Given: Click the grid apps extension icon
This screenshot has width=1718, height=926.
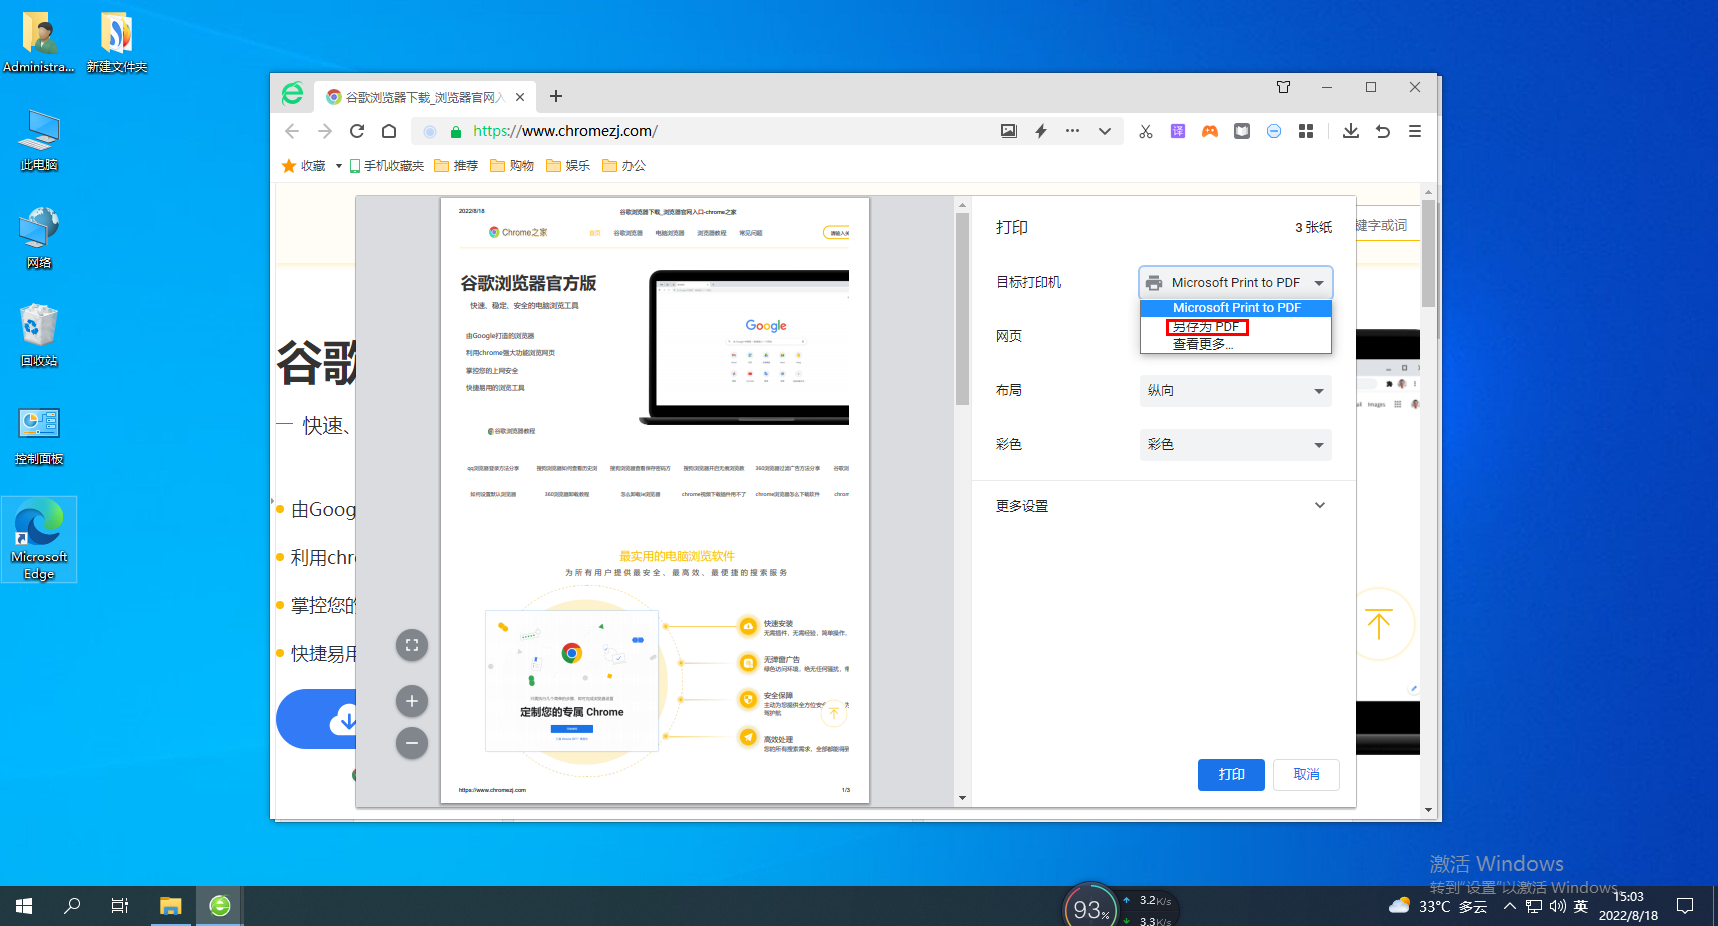Looking at the screenshot, I should [x=1306, y=131].
